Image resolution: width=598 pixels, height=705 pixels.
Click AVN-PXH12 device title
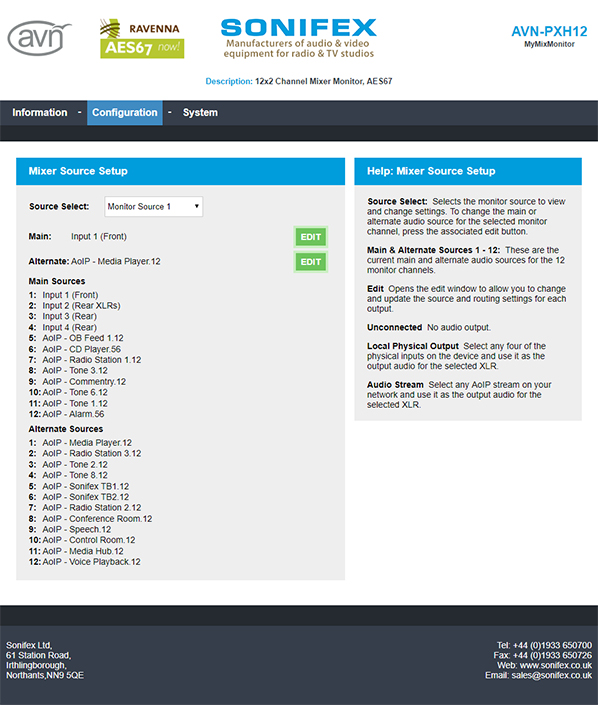(x=549, y=31)
